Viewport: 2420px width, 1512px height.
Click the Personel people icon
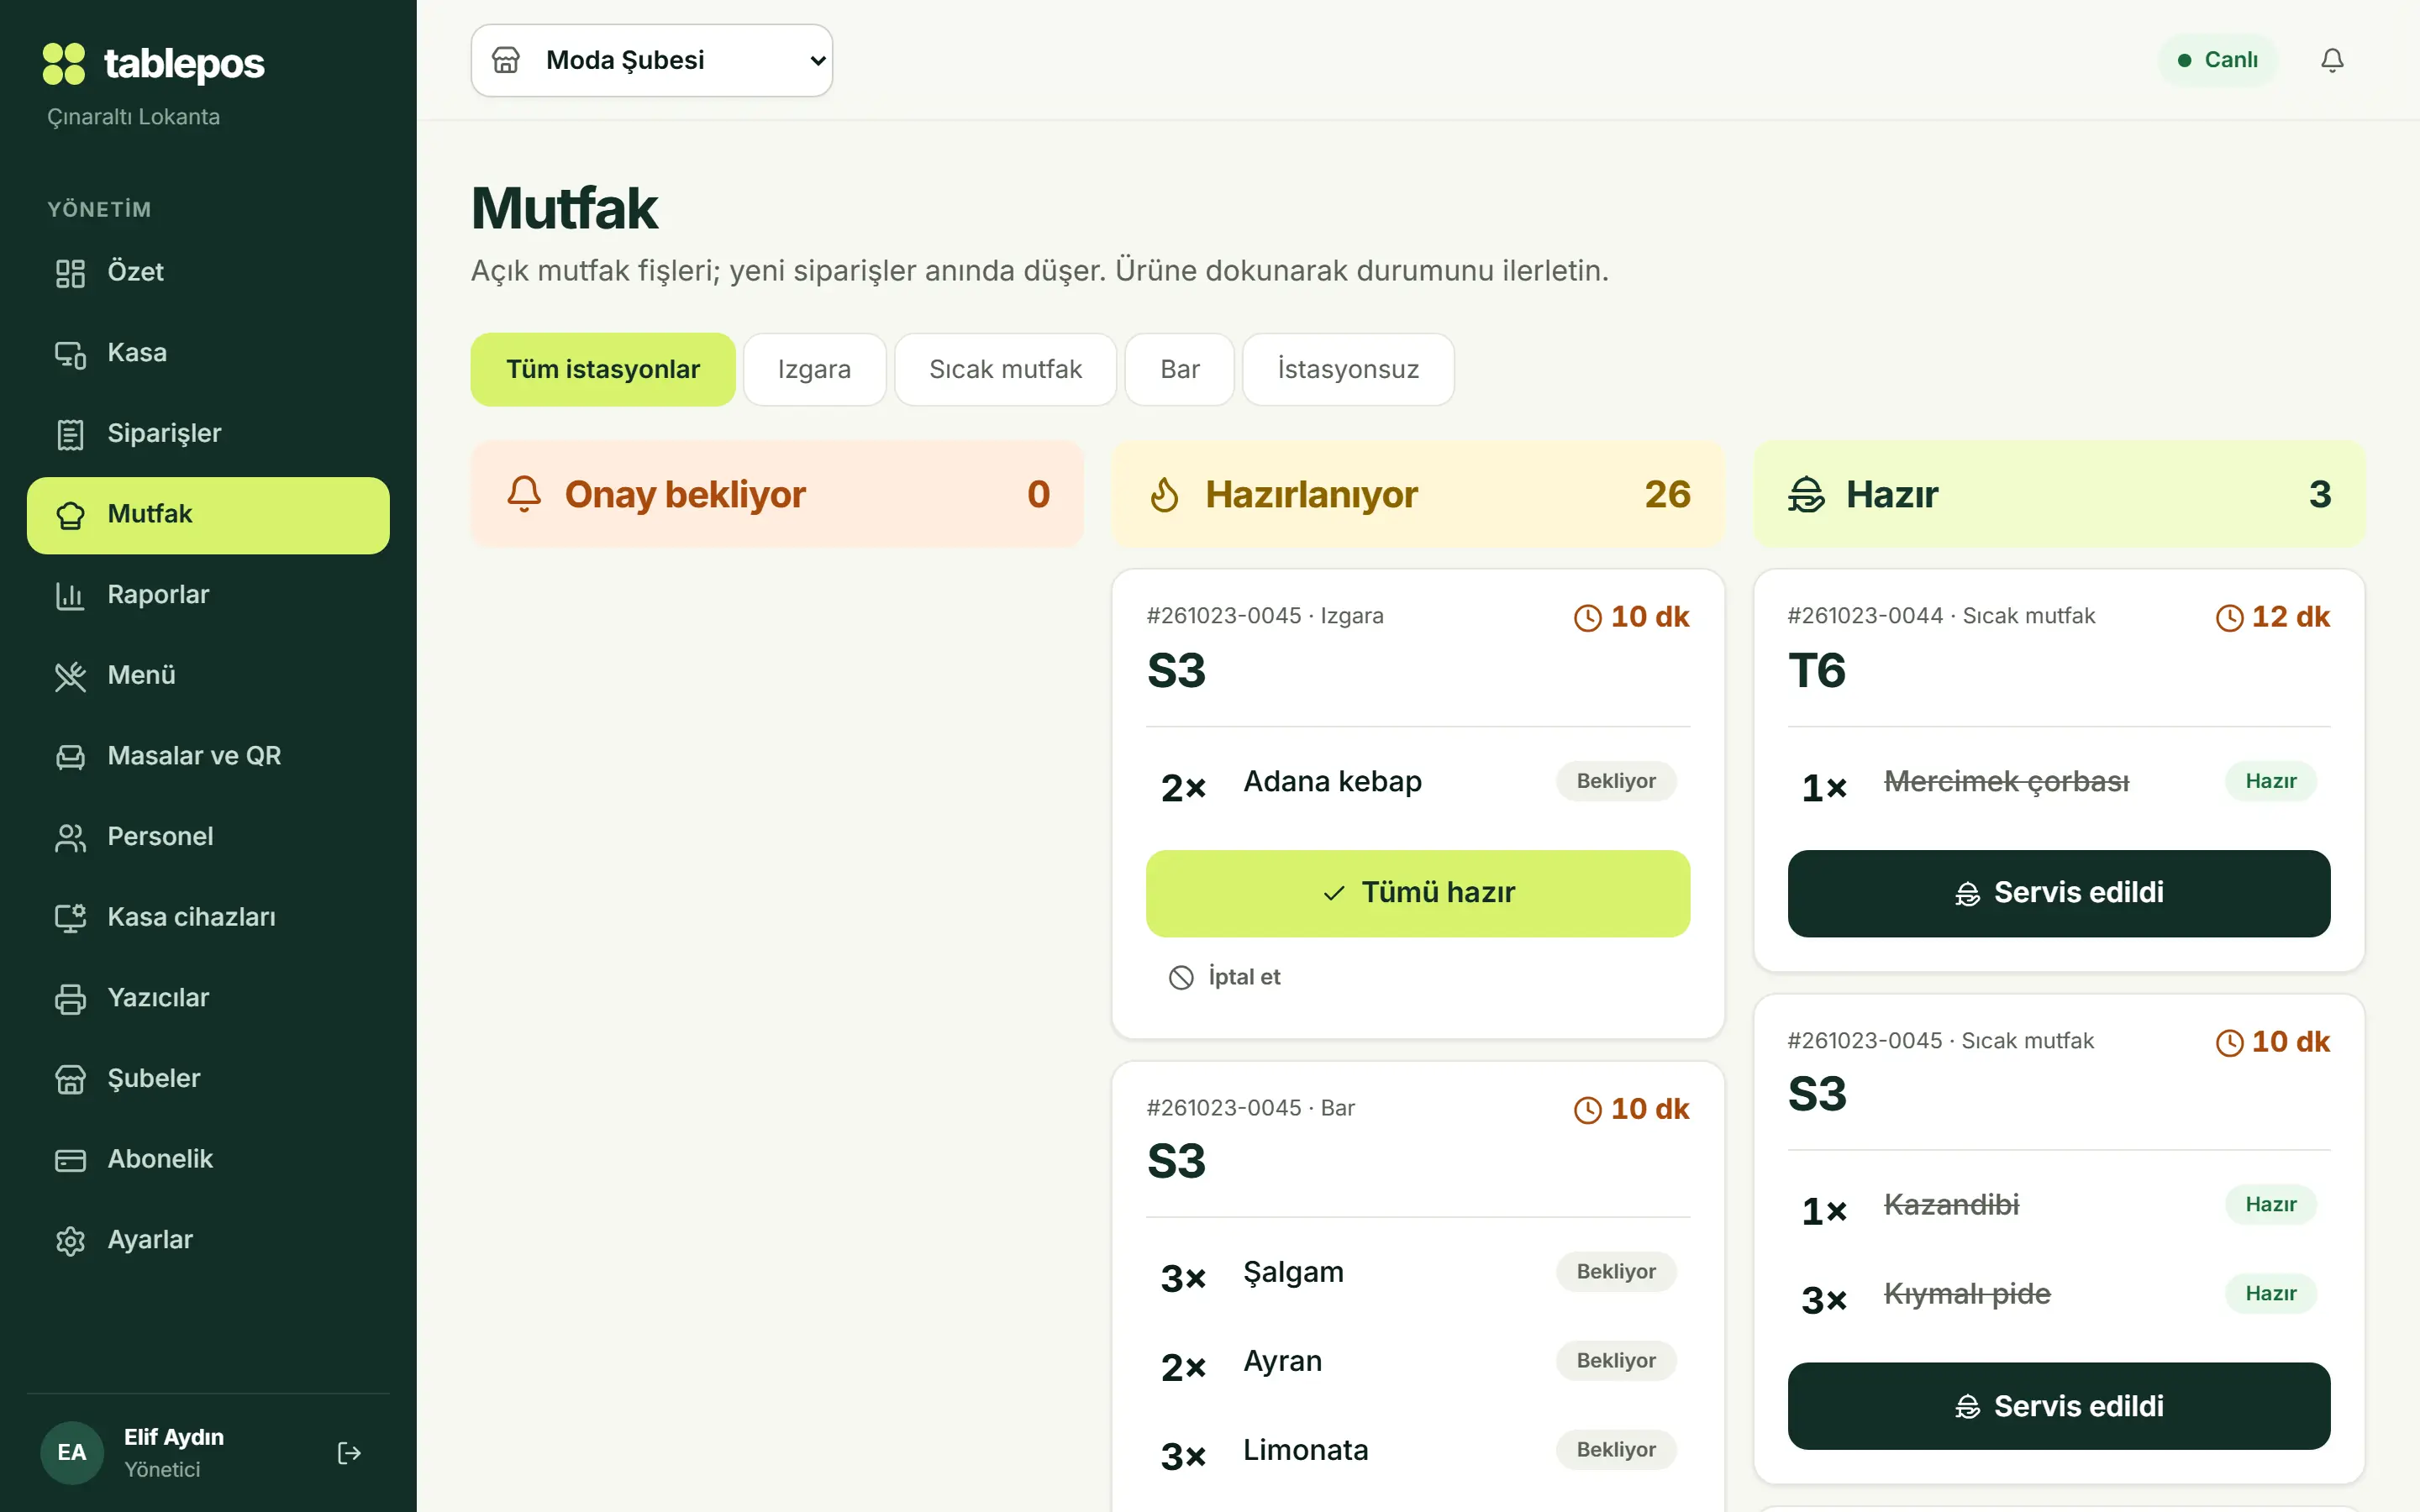[x=70, y=838]
